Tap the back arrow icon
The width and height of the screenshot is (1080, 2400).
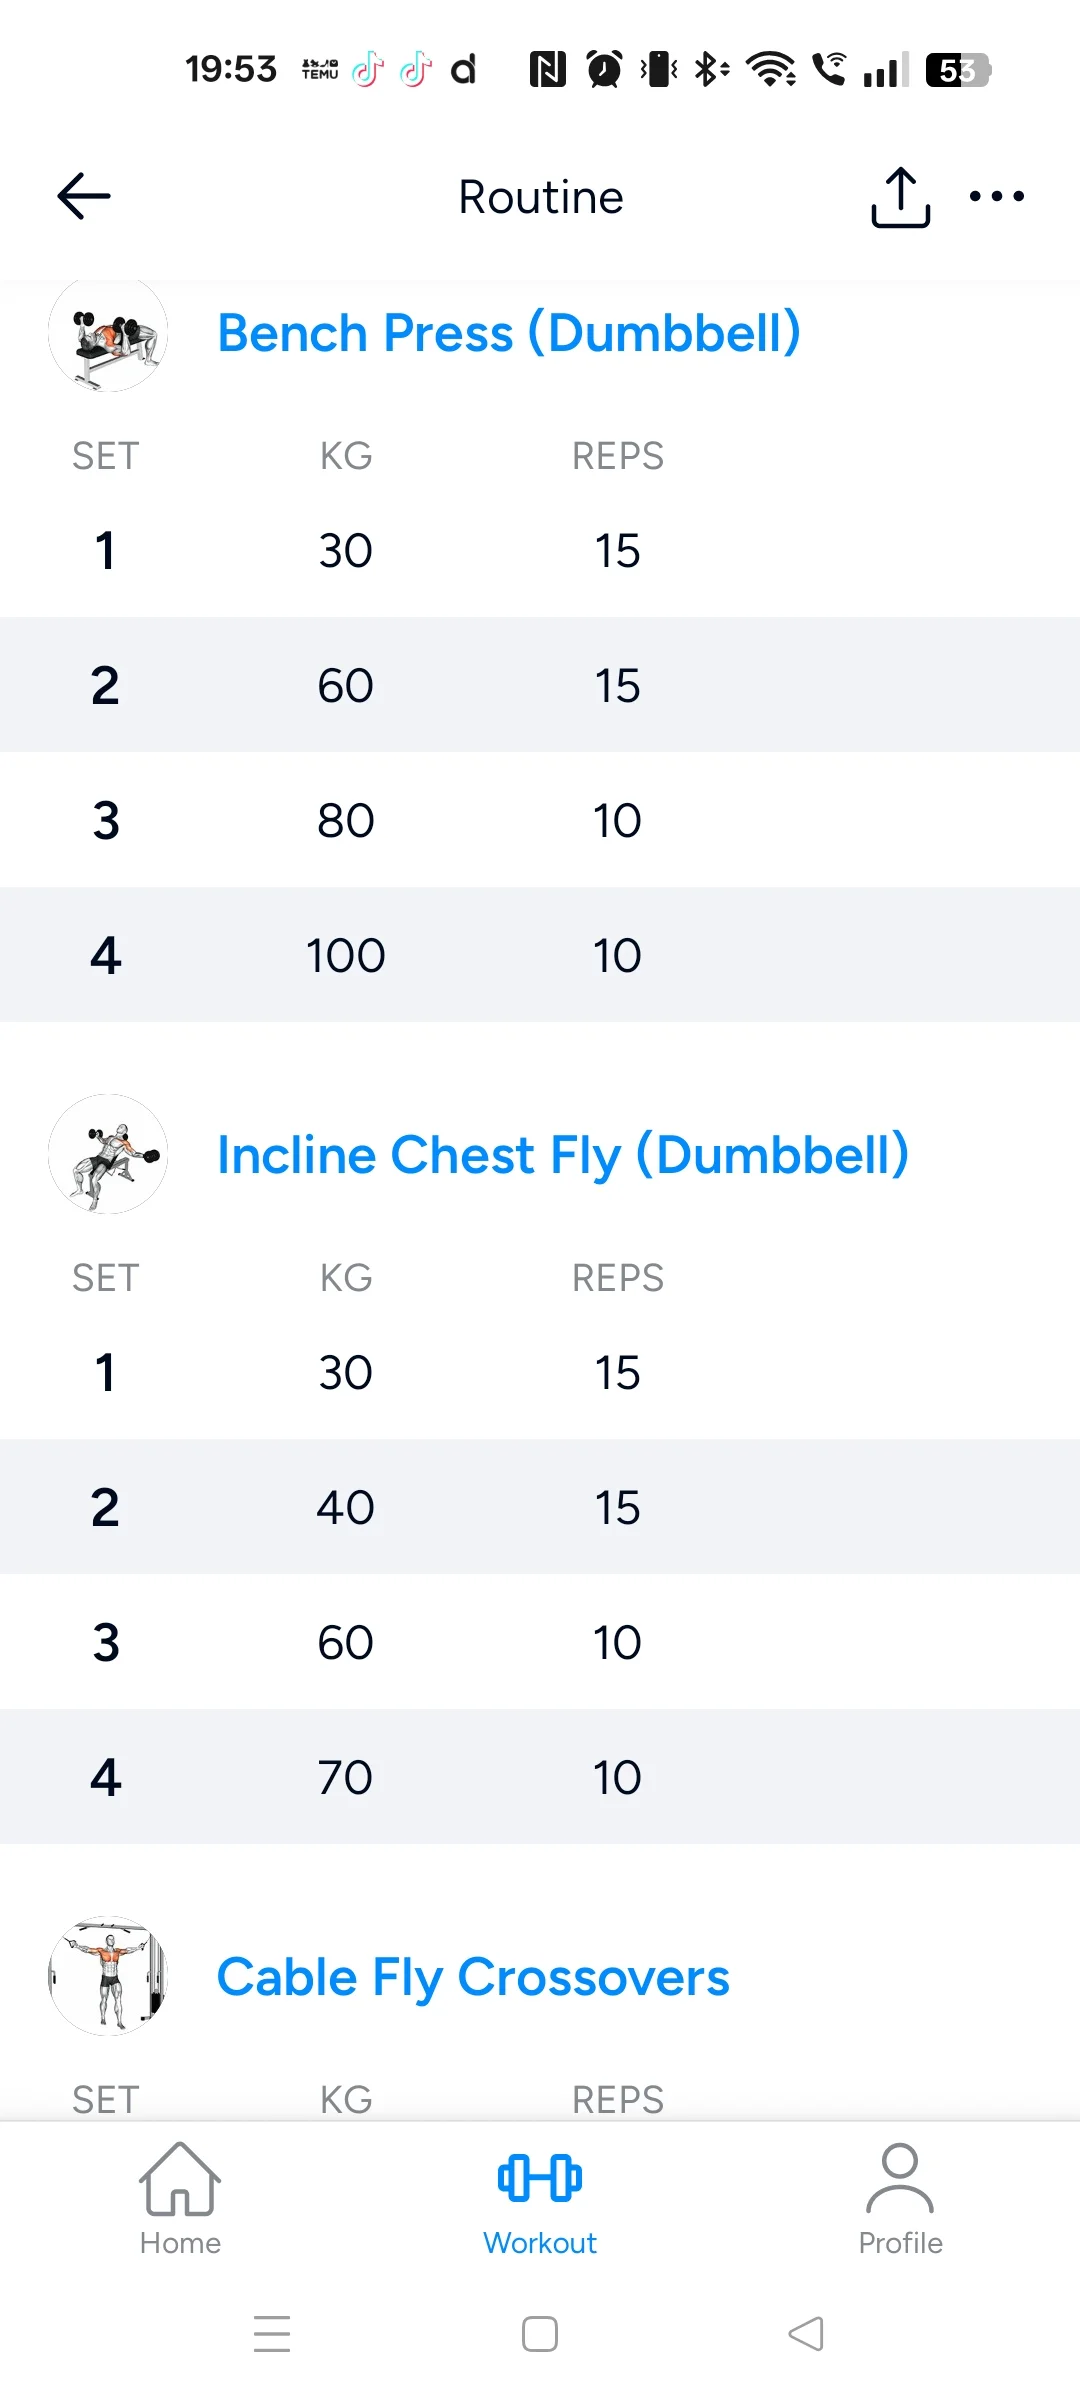click(84, 196)
